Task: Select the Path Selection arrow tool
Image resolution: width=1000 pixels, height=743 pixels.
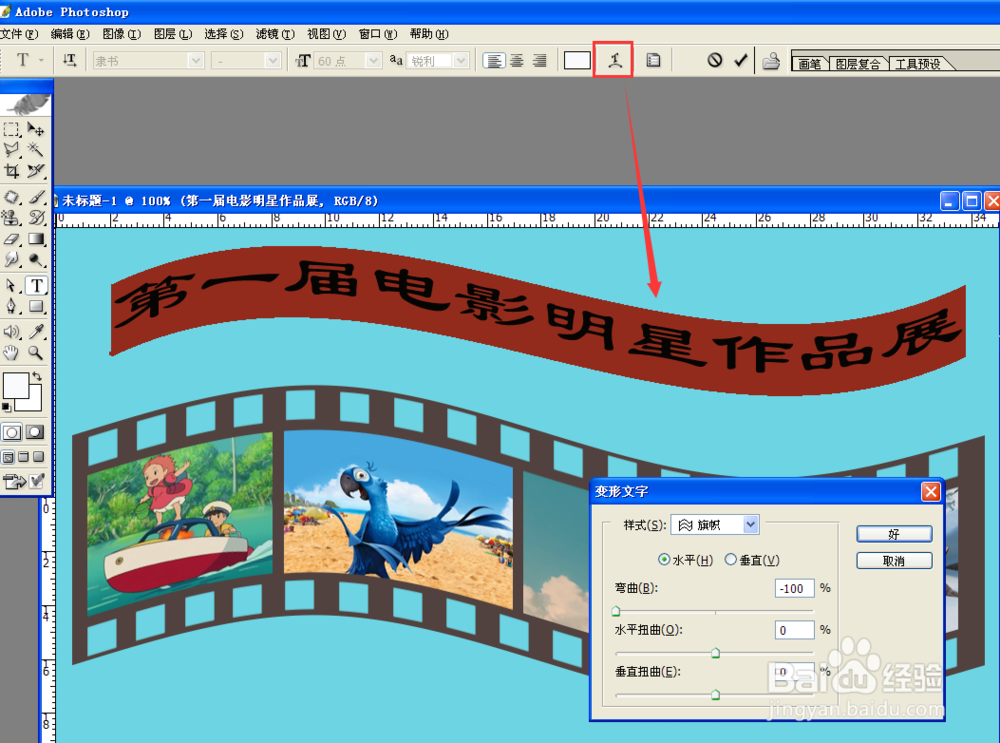Action: pos(11,286)
